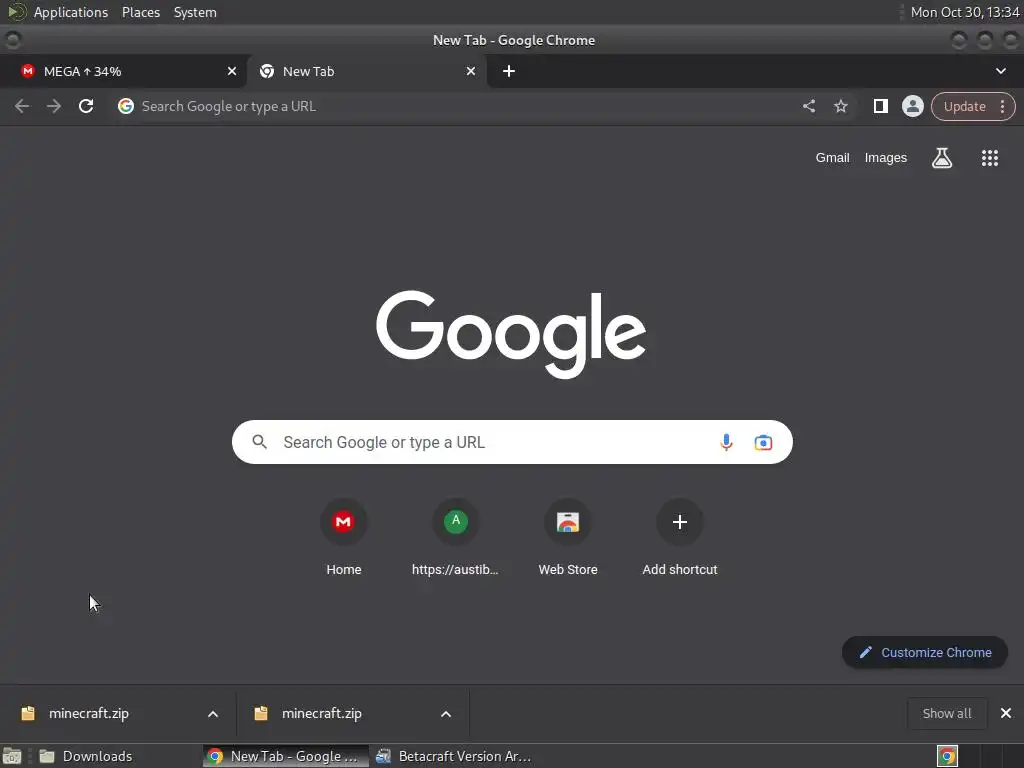Open a new tab with plus button
Viewport: 1024px width, 768px height.
[x=509, y=71]
